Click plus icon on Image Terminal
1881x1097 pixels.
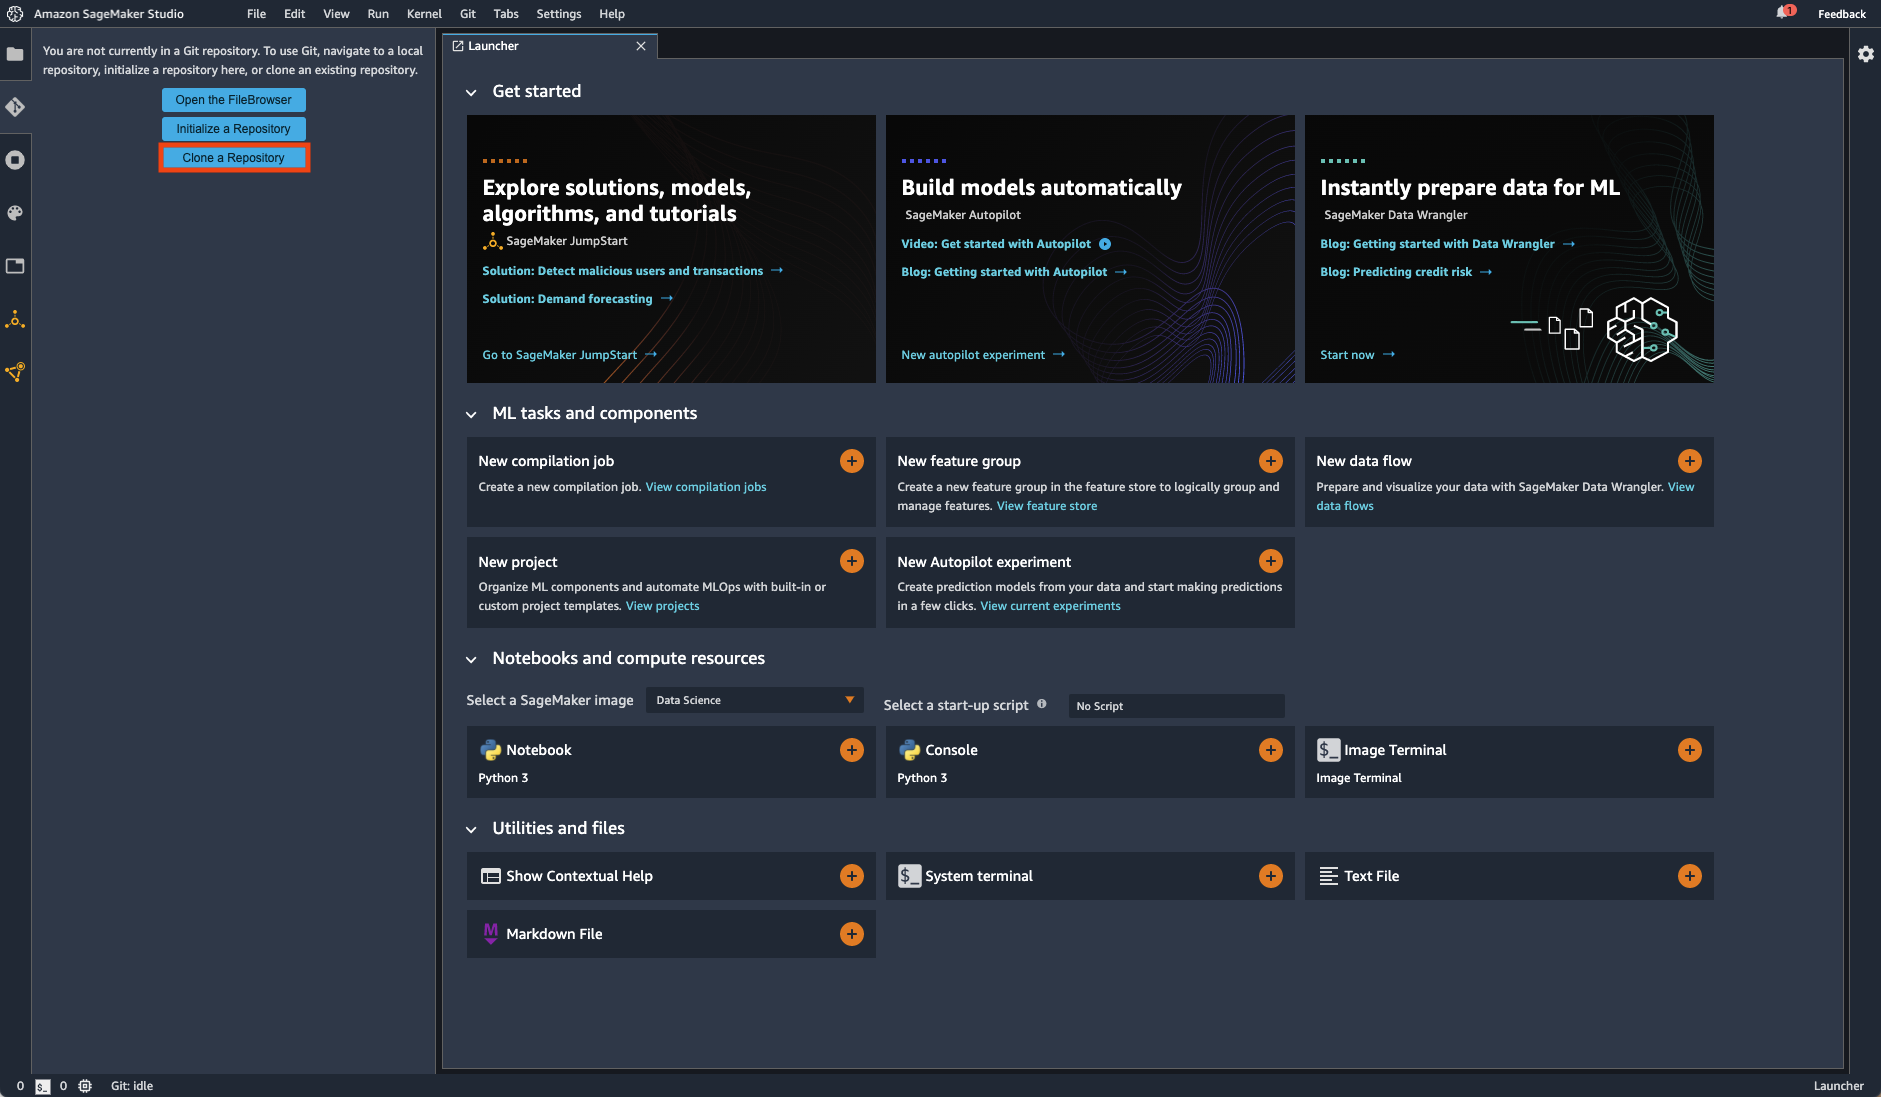[1690, 750]
